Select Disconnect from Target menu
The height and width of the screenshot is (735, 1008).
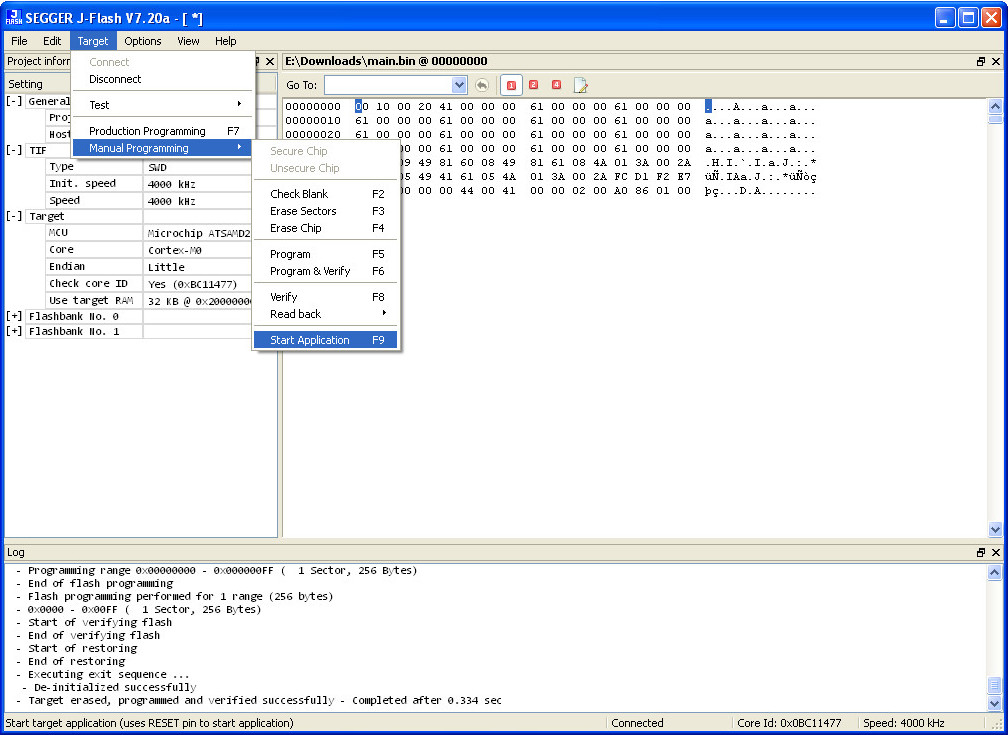(163, 79)
